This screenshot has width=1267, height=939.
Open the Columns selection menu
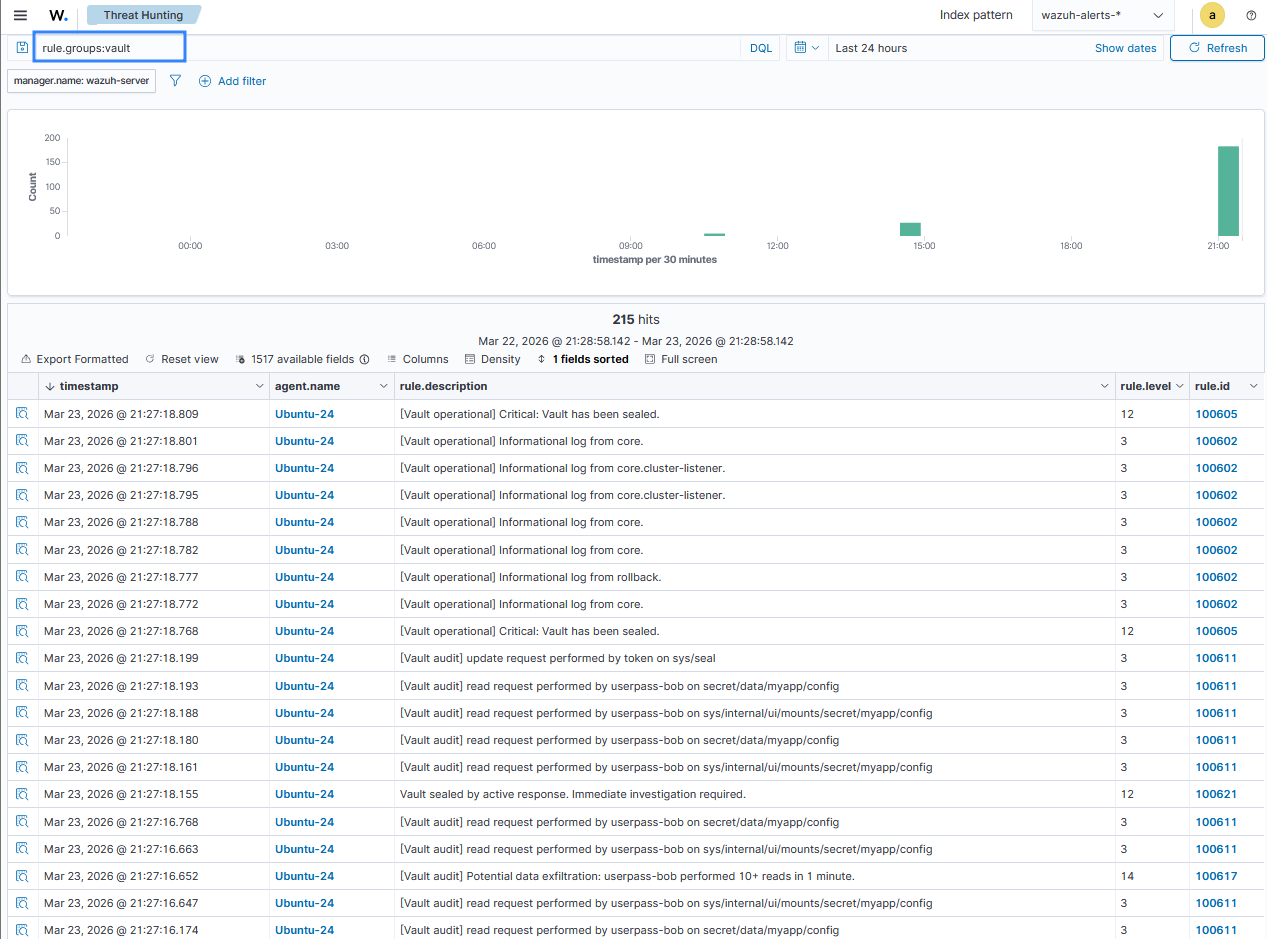pos(418,359)
